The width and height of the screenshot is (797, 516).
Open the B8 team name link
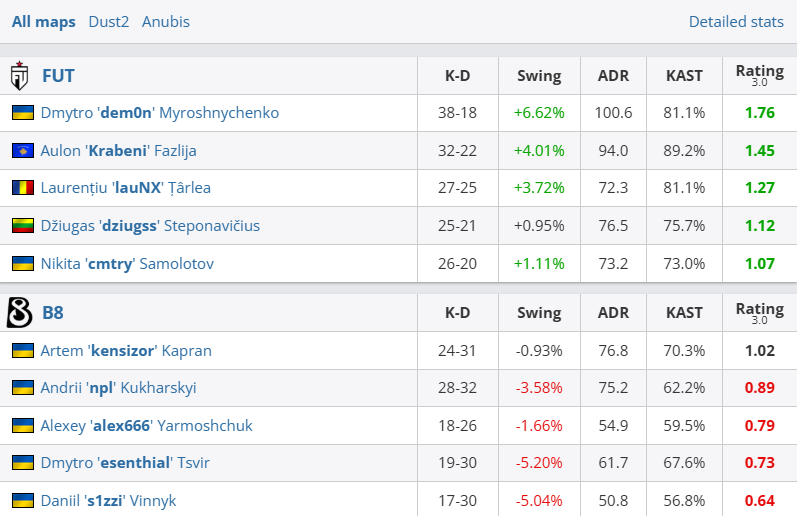pos(53,313)
